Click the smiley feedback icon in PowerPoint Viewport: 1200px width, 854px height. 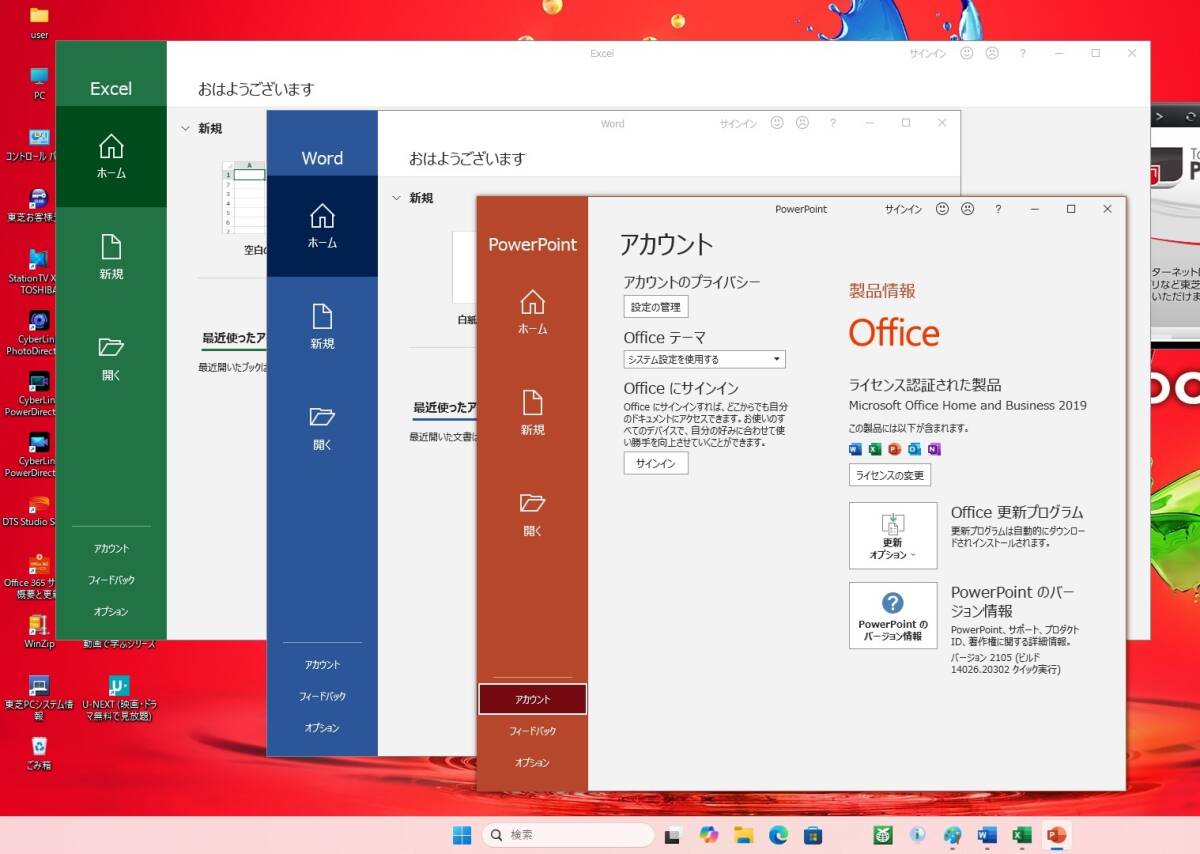click(x=942, y=209)
